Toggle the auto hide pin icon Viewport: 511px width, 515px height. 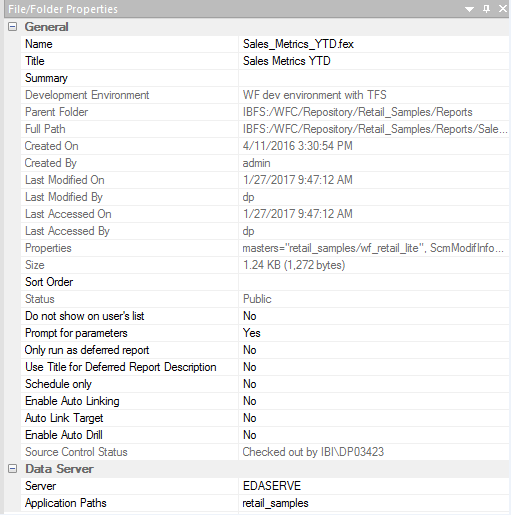487,9
